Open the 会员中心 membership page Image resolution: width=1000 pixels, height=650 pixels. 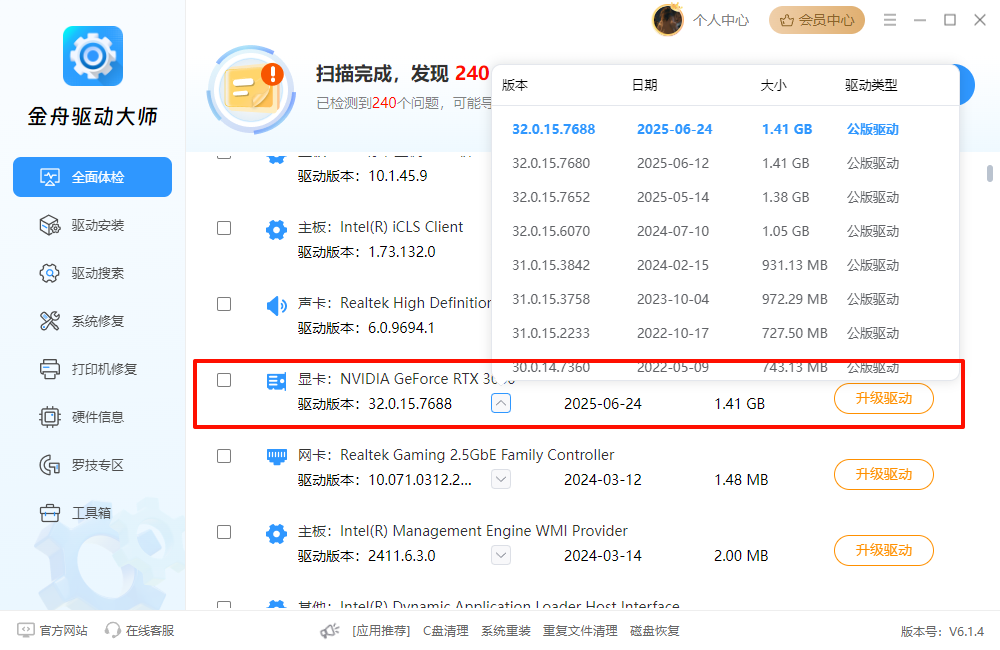816,19
